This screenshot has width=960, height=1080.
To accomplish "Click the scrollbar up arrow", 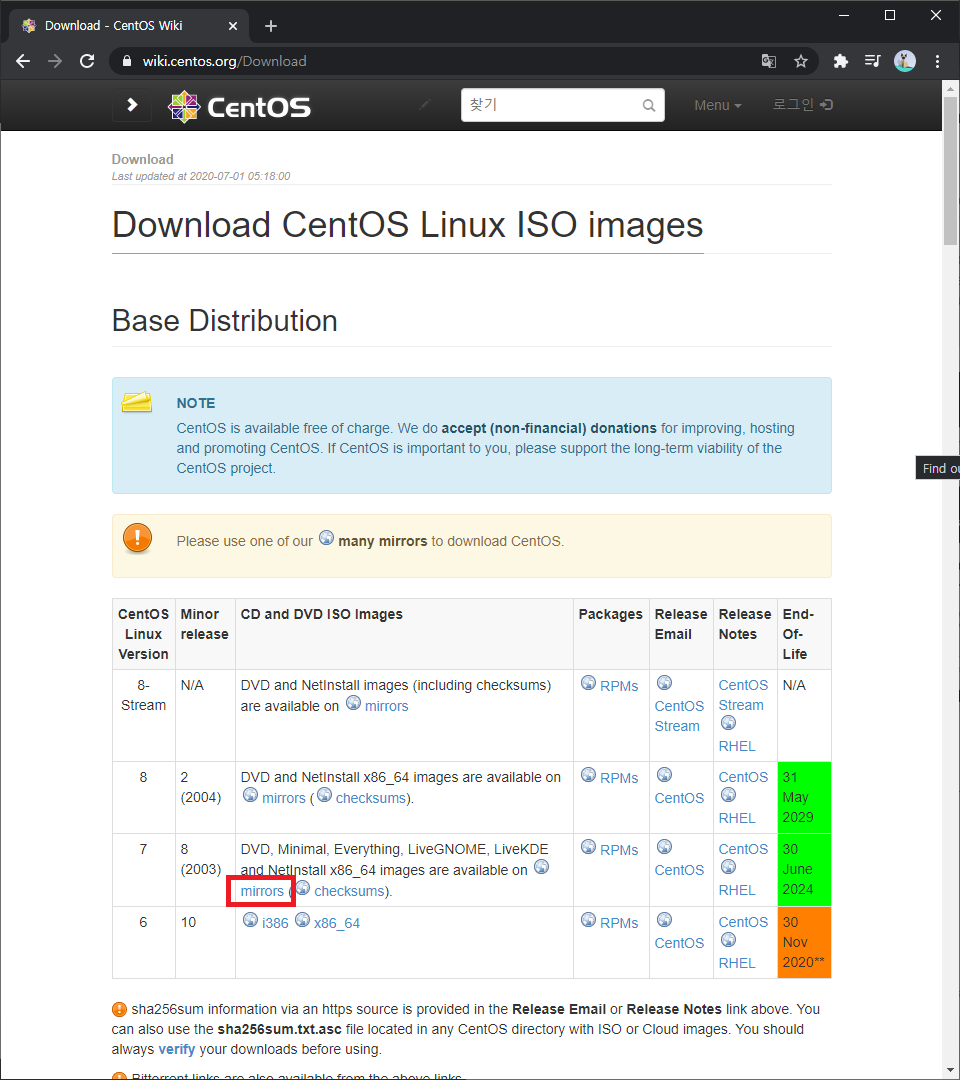I will (950, 88).
